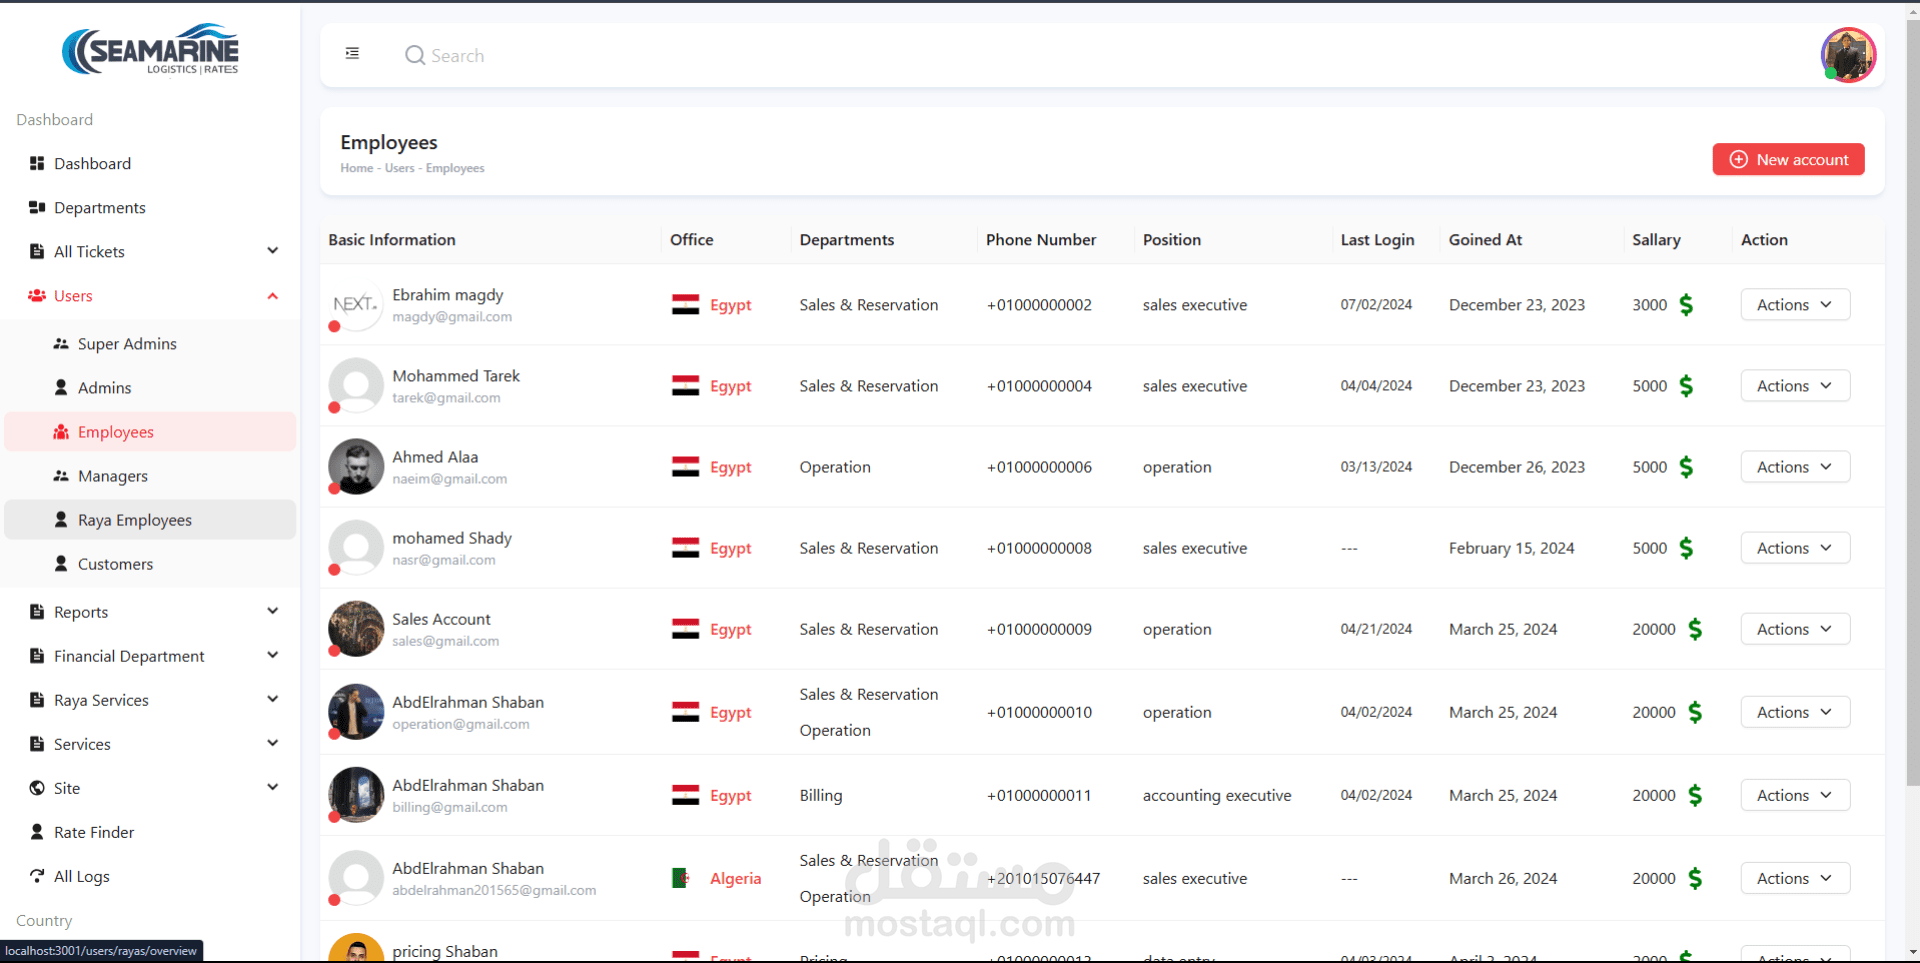The image size is (1920, 963).
Task: Click Home breadcrumb link
Action: coord(356,168)
